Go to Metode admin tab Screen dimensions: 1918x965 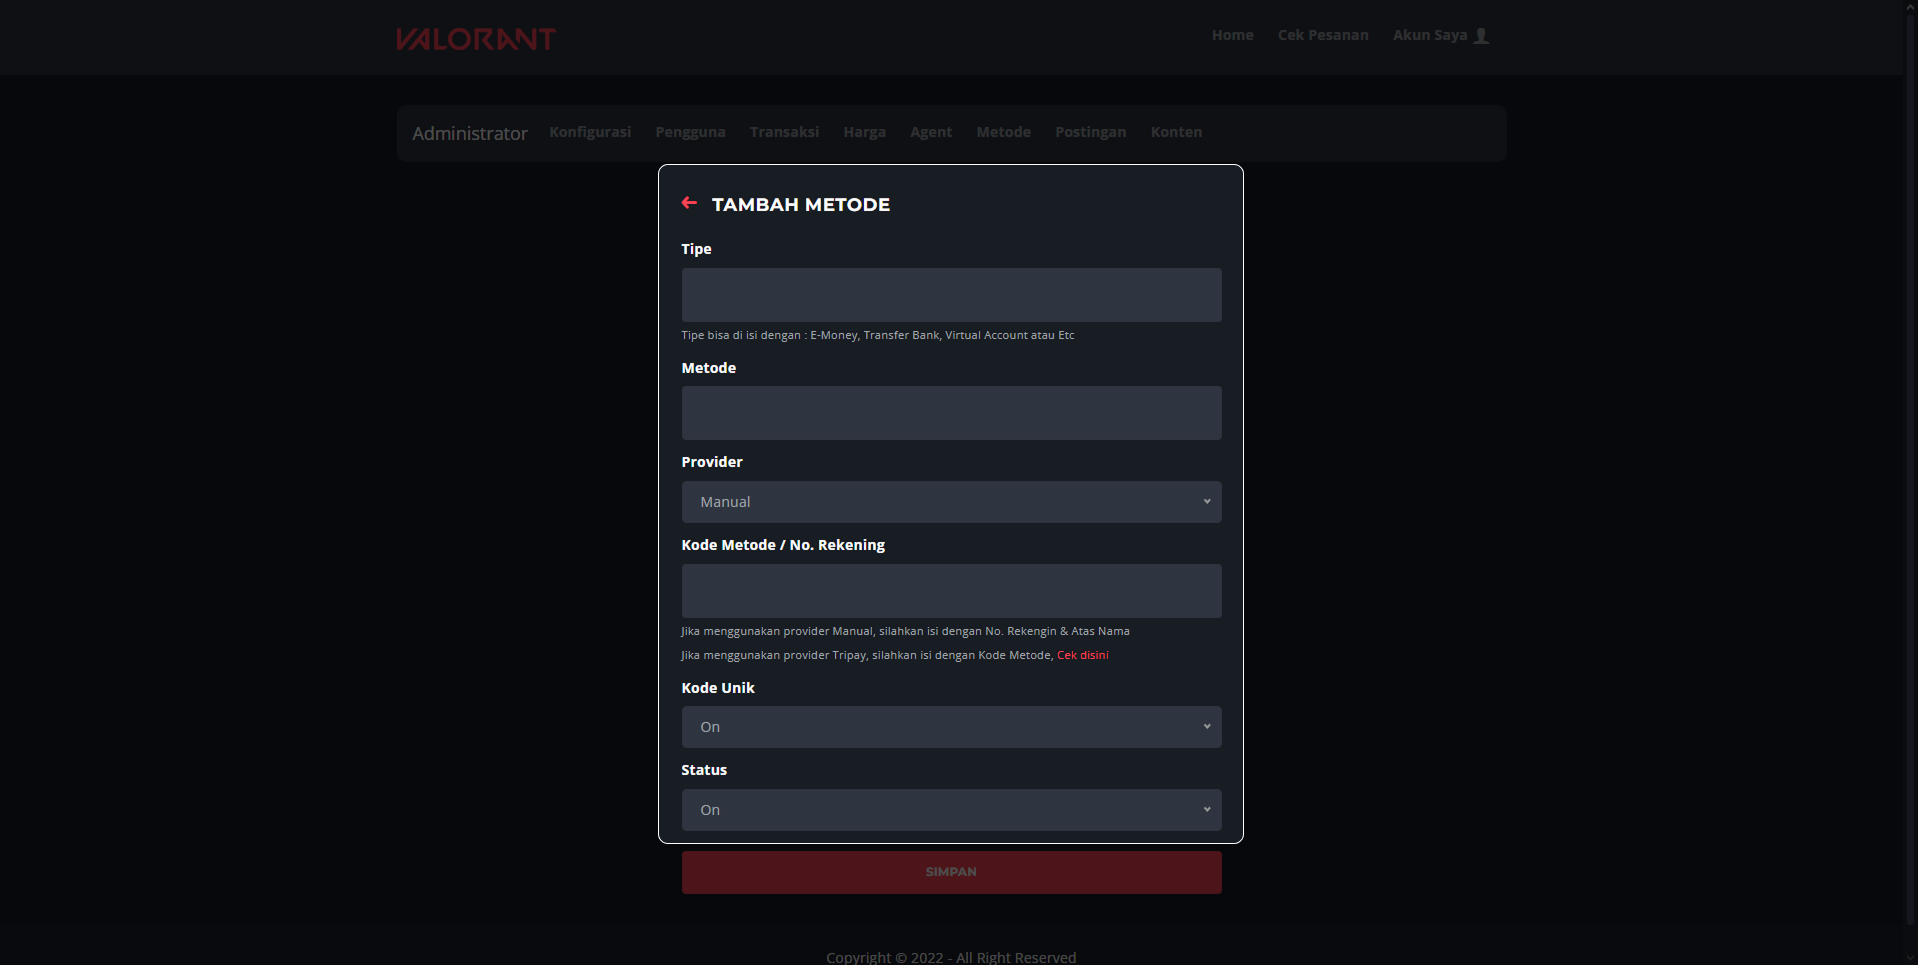tap(1003, 132)
